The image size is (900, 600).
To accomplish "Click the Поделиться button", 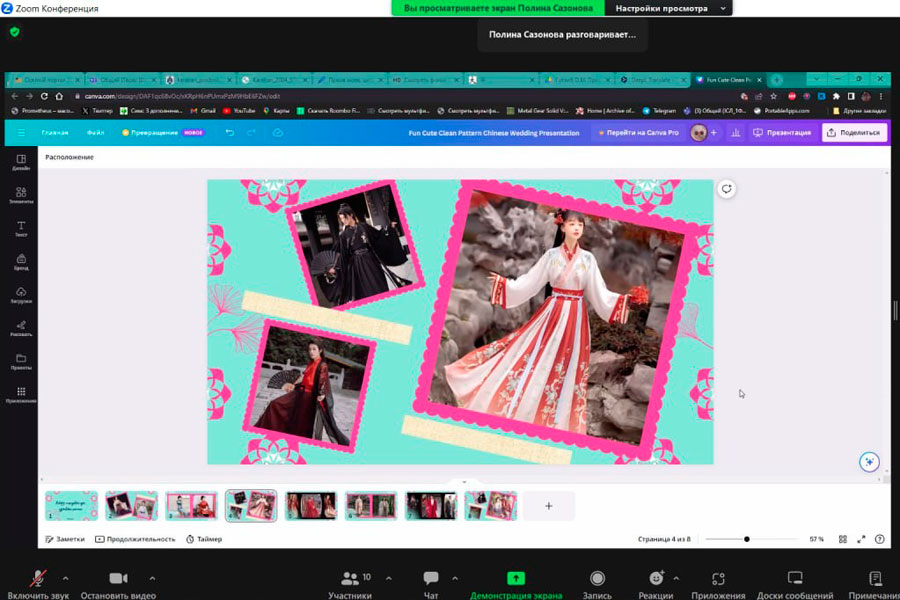I will (x=854, y=132).
